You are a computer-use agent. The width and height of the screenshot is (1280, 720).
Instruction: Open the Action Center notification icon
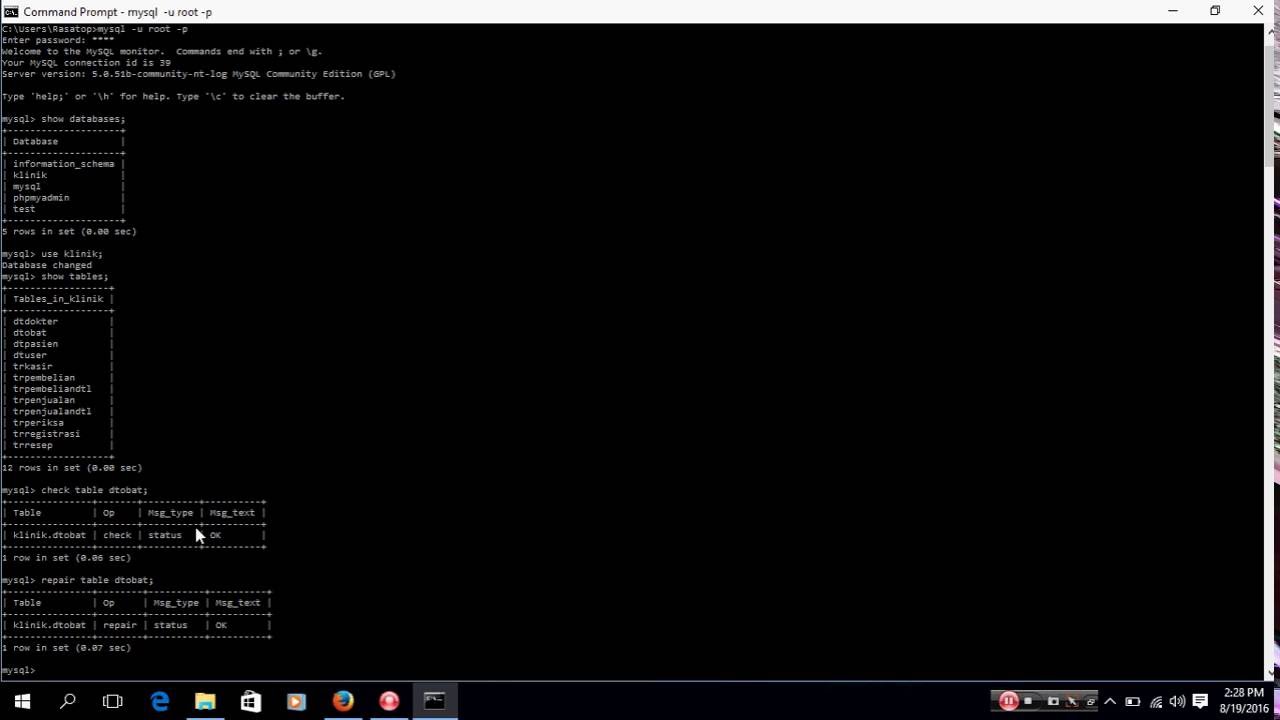coord(1200,701)
